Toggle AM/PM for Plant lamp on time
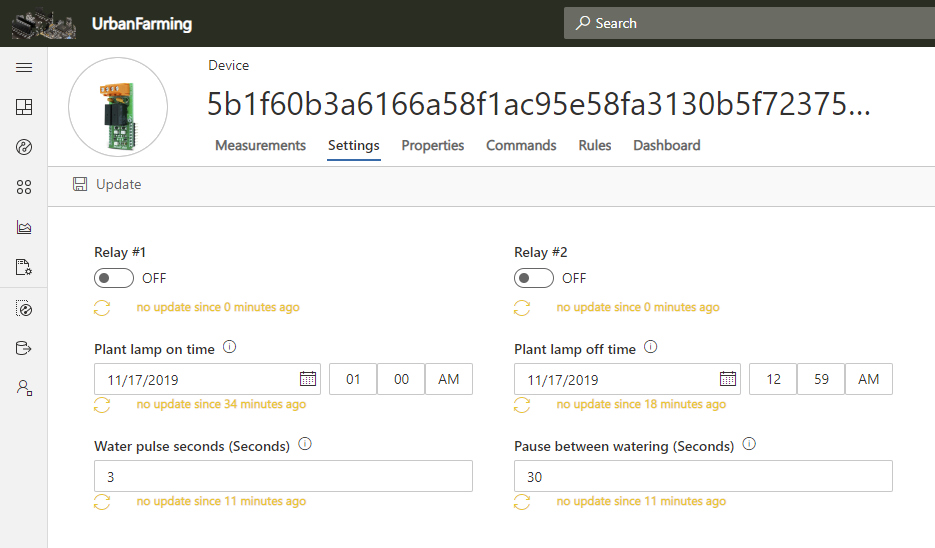Viewport: 935px width, 548px height. tap(449, 380)
